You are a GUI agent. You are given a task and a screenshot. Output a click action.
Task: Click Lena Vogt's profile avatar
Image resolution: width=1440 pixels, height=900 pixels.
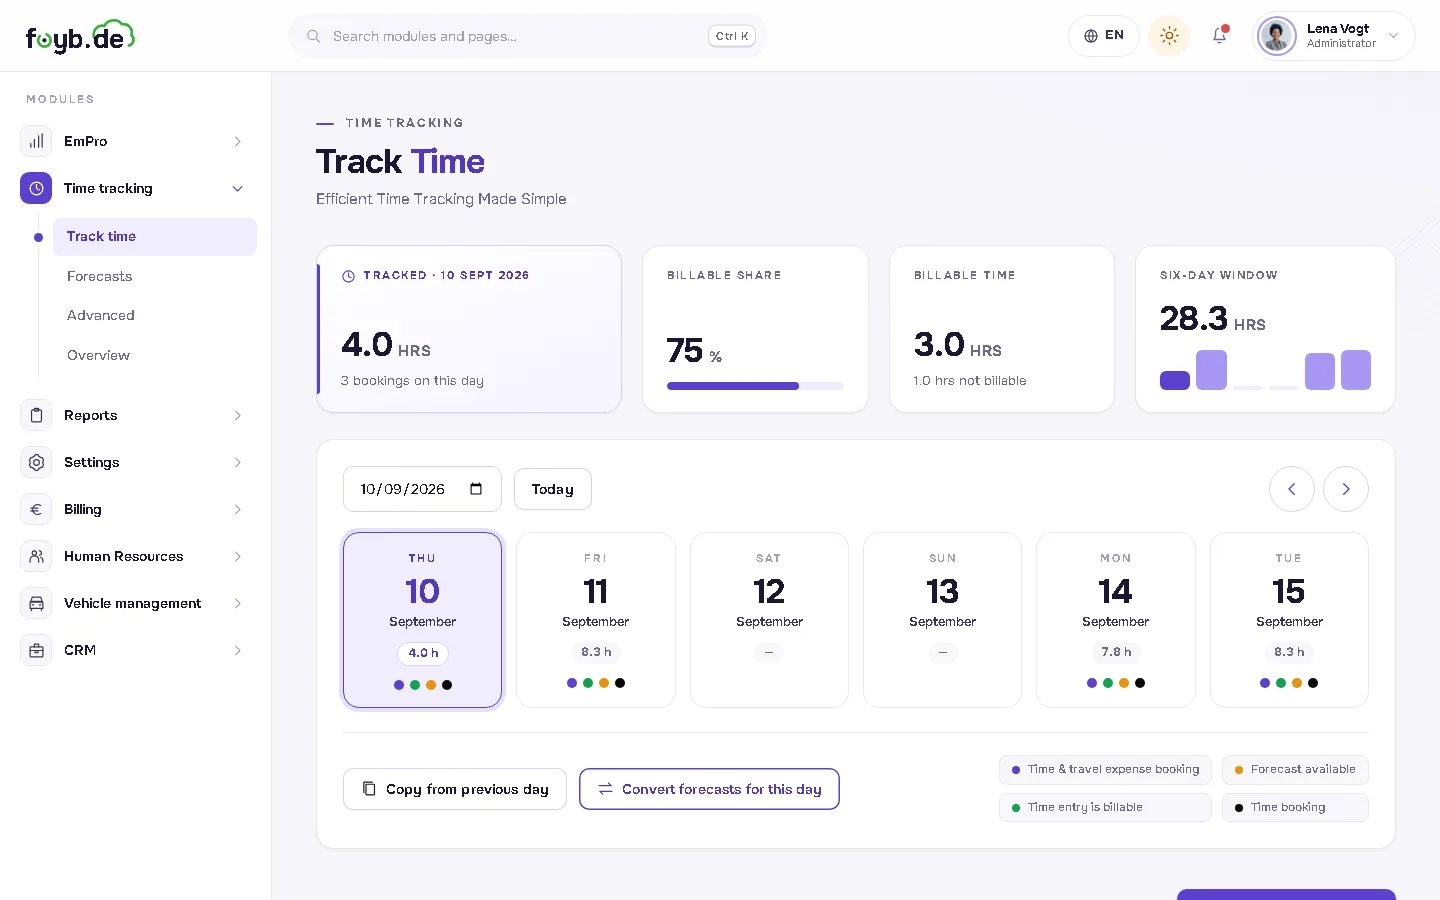click(1277, 36)
